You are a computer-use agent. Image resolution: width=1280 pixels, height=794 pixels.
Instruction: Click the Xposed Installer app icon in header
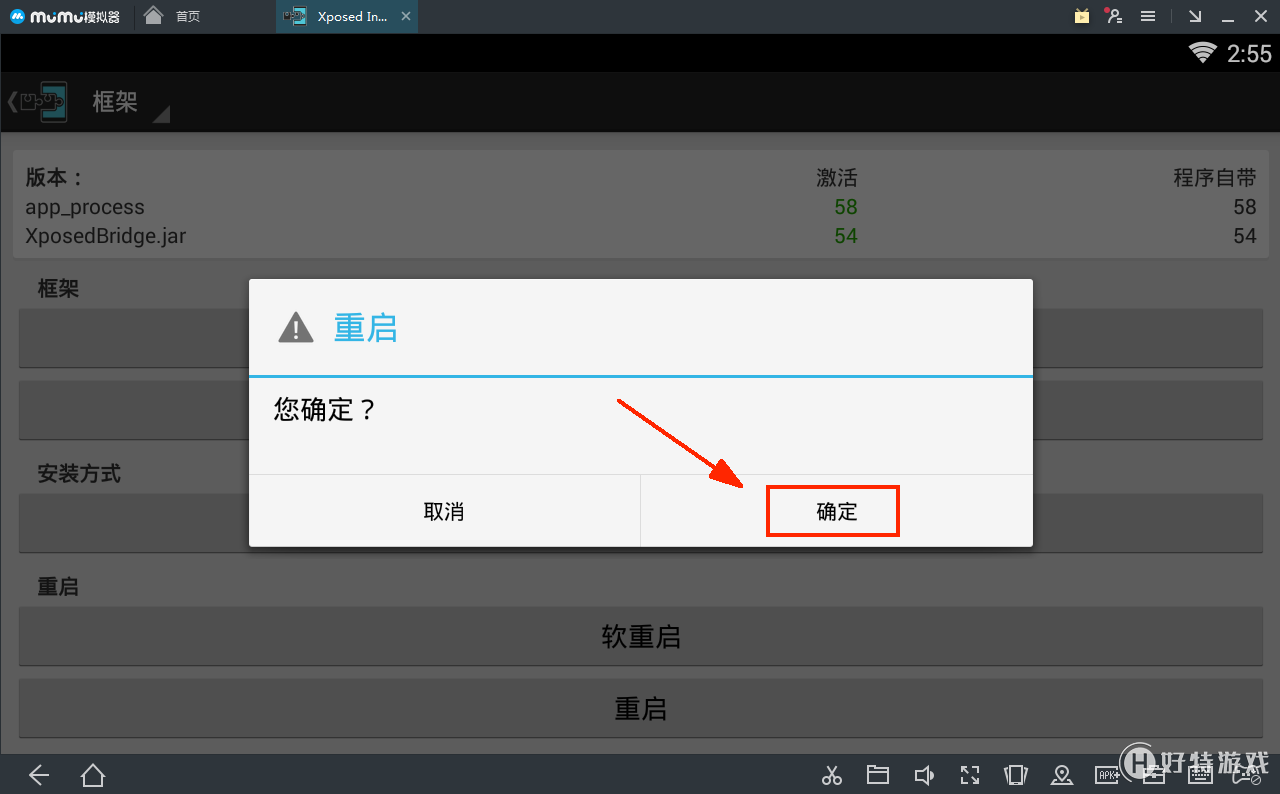click(43, 102)
